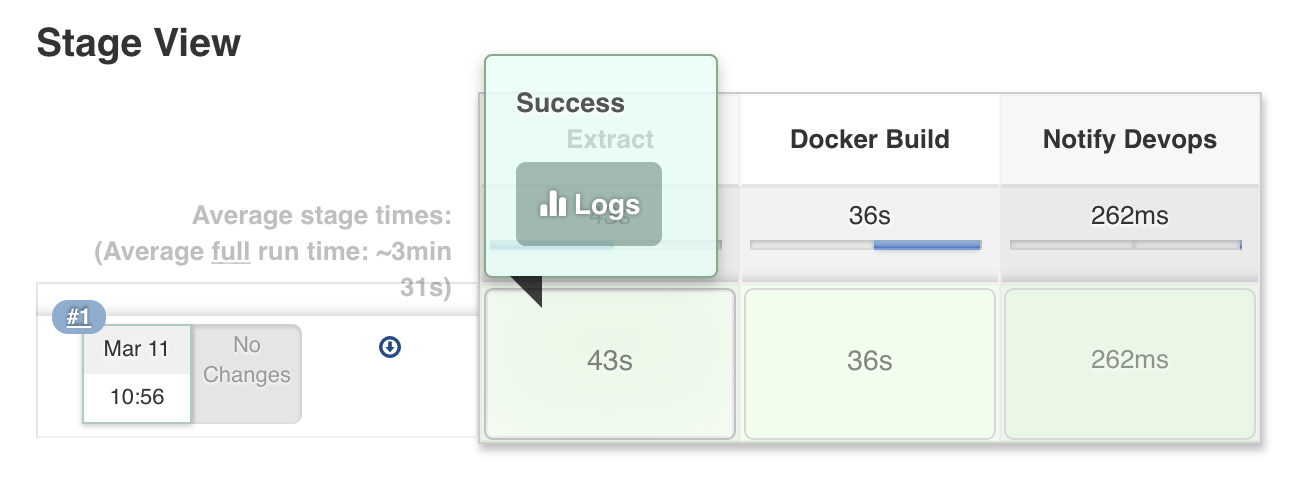Click the 10:56 build time
The height and width of the screenshot is (488, 1310).
[x=137, y=397]
